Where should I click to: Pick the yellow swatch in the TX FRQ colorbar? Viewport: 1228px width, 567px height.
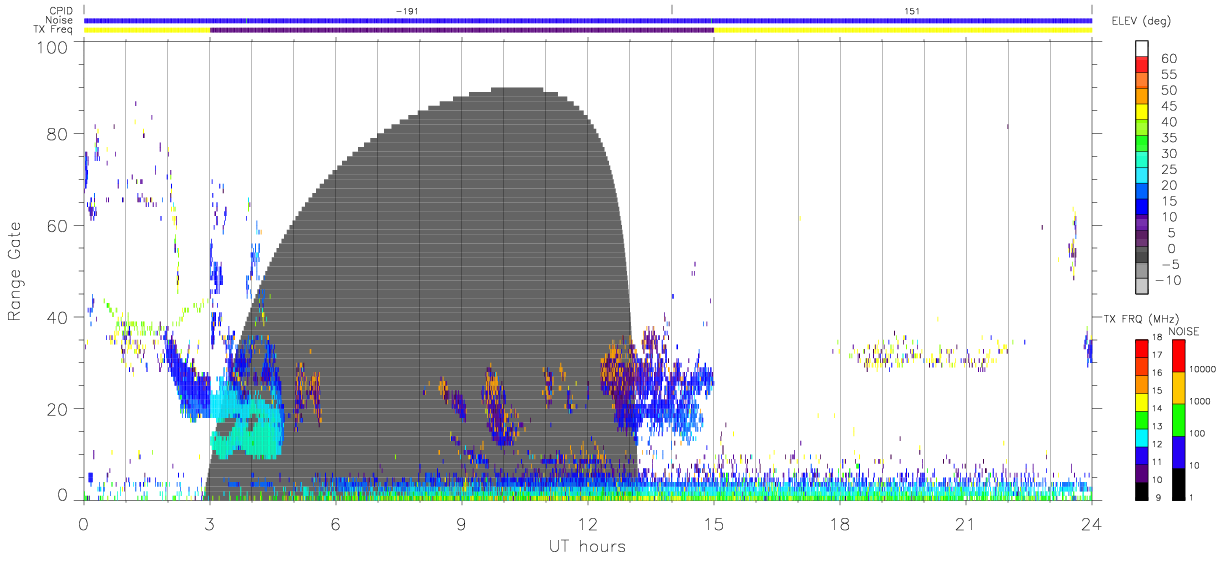1142,400
